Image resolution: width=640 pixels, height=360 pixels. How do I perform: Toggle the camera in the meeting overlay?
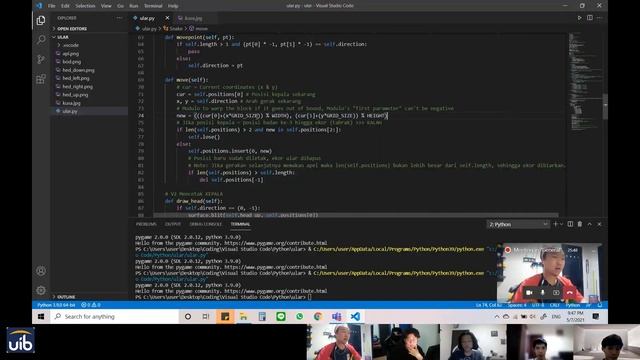(529, 293)
